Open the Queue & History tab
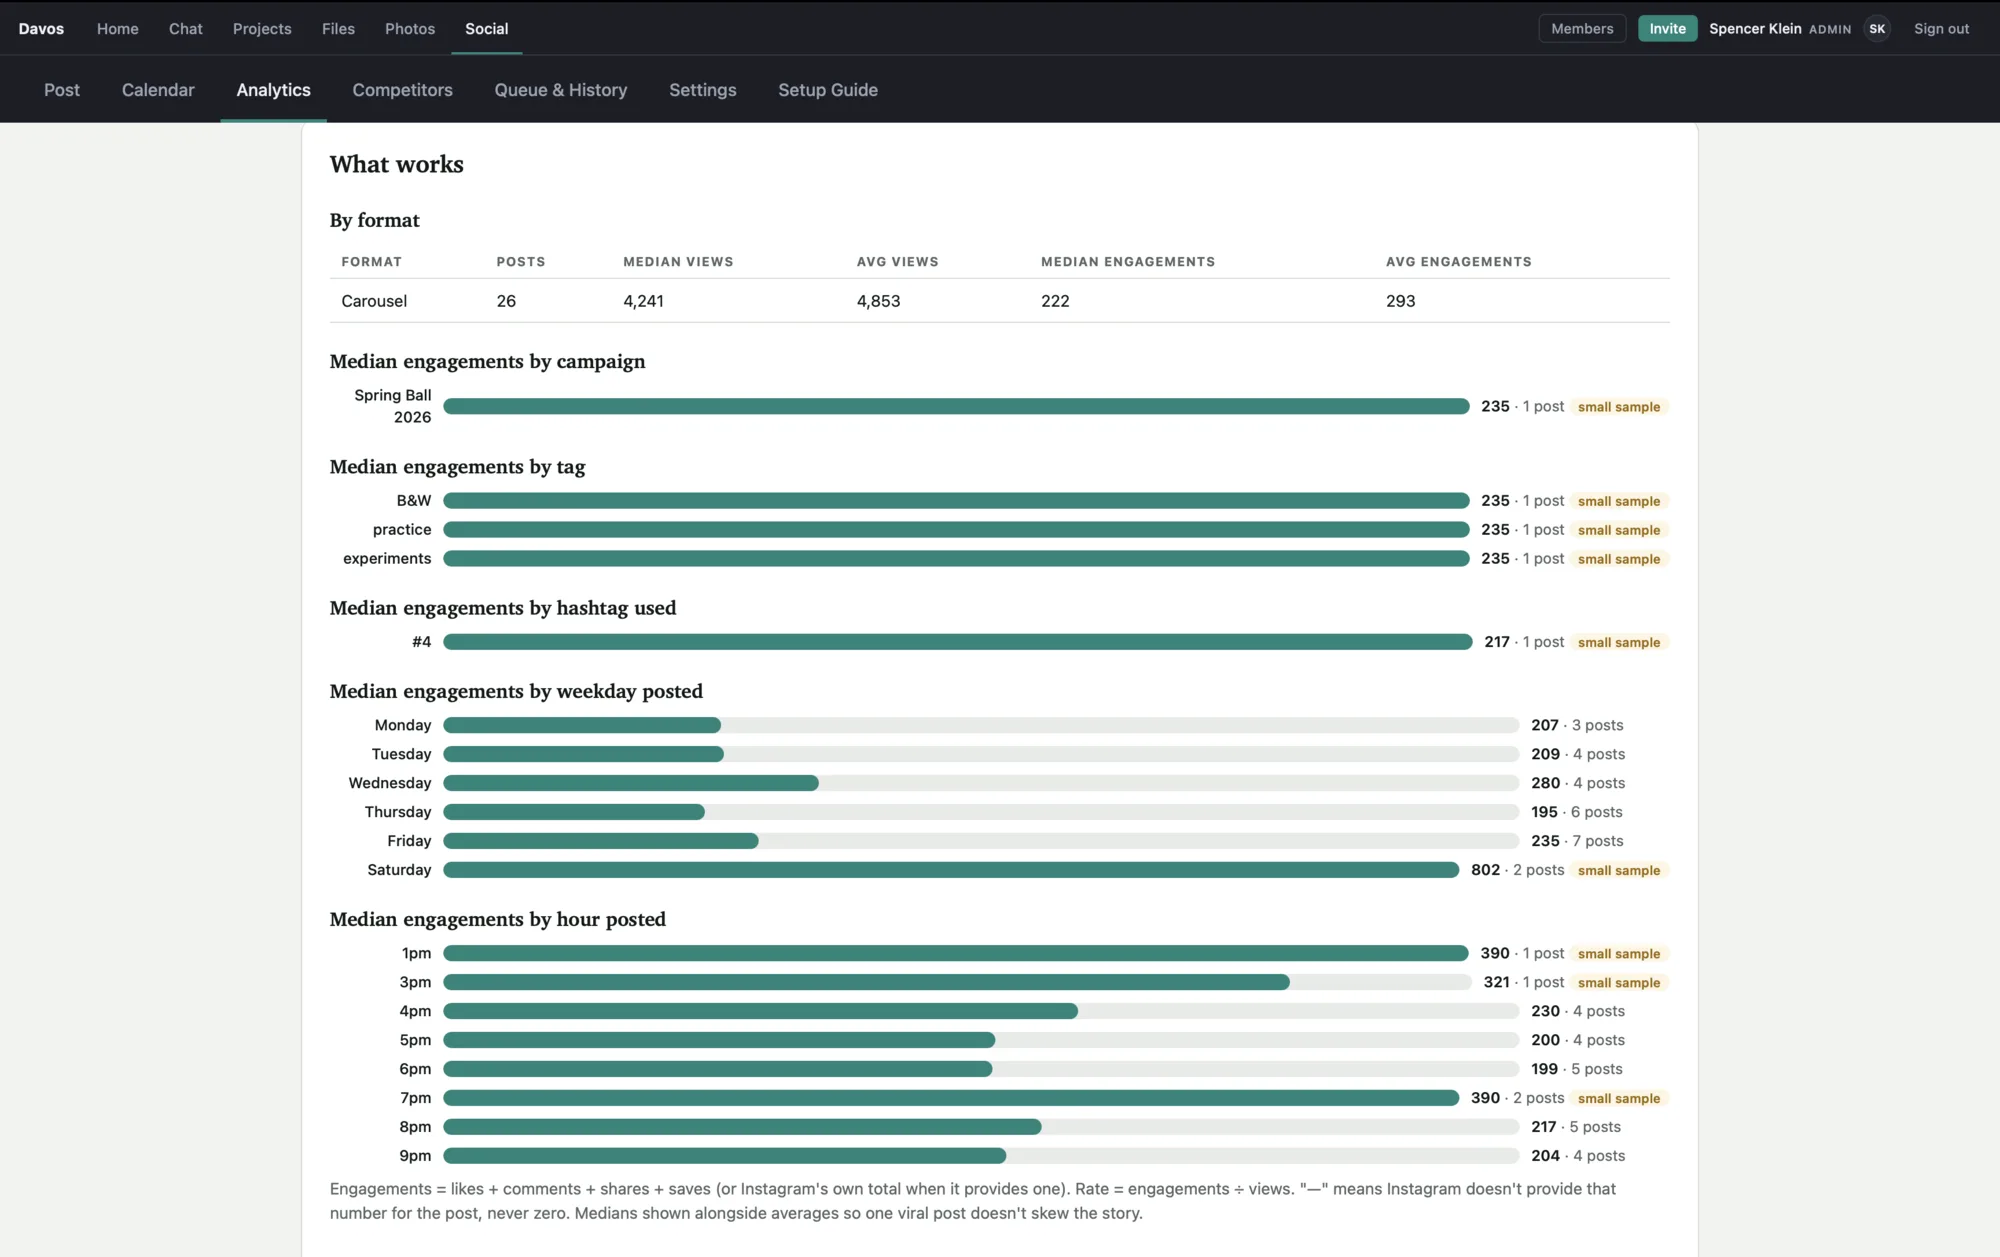This screenshot has width=2000, height=1257. point(561,90)
